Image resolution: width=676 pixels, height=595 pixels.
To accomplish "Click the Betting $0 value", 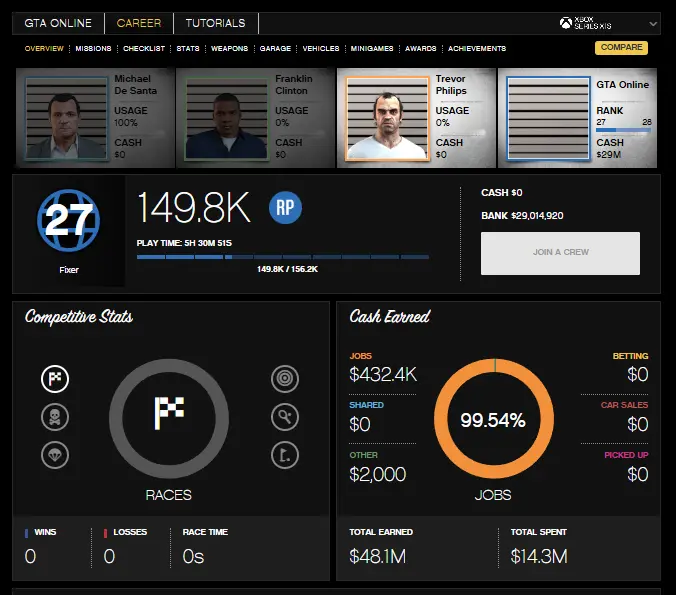I will [638, 374].
